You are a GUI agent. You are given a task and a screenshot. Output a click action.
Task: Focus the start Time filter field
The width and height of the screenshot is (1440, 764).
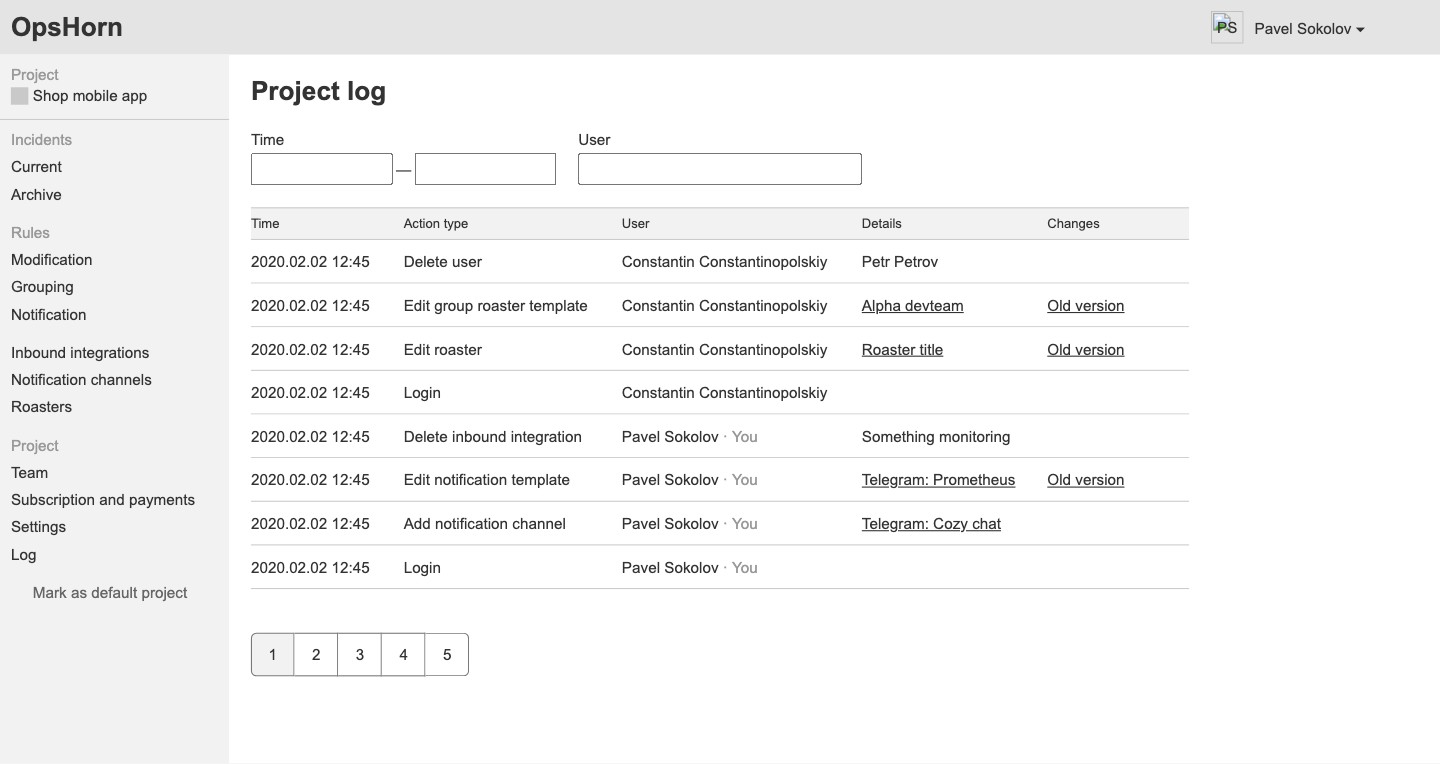322,169
